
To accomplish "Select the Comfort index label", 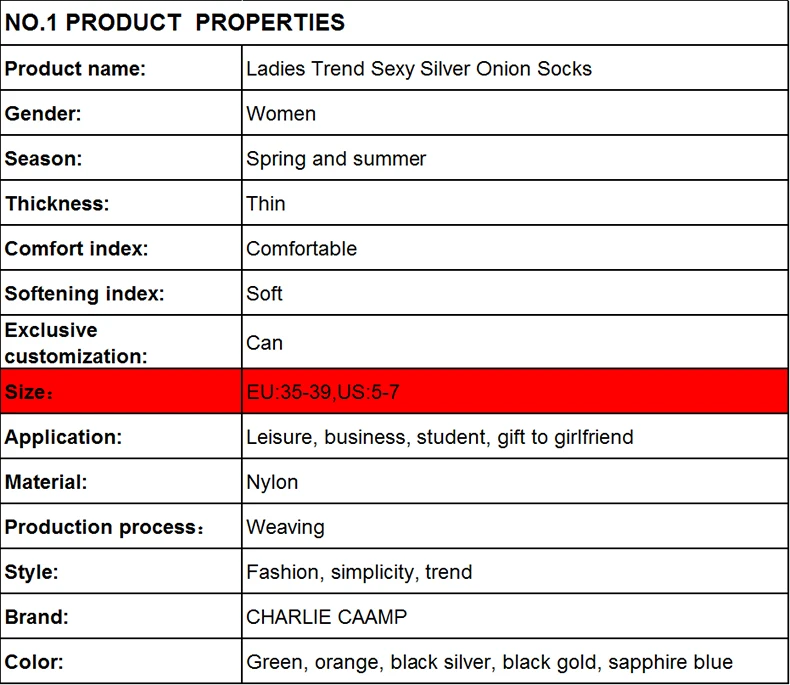I will click(x=76, y=248).
